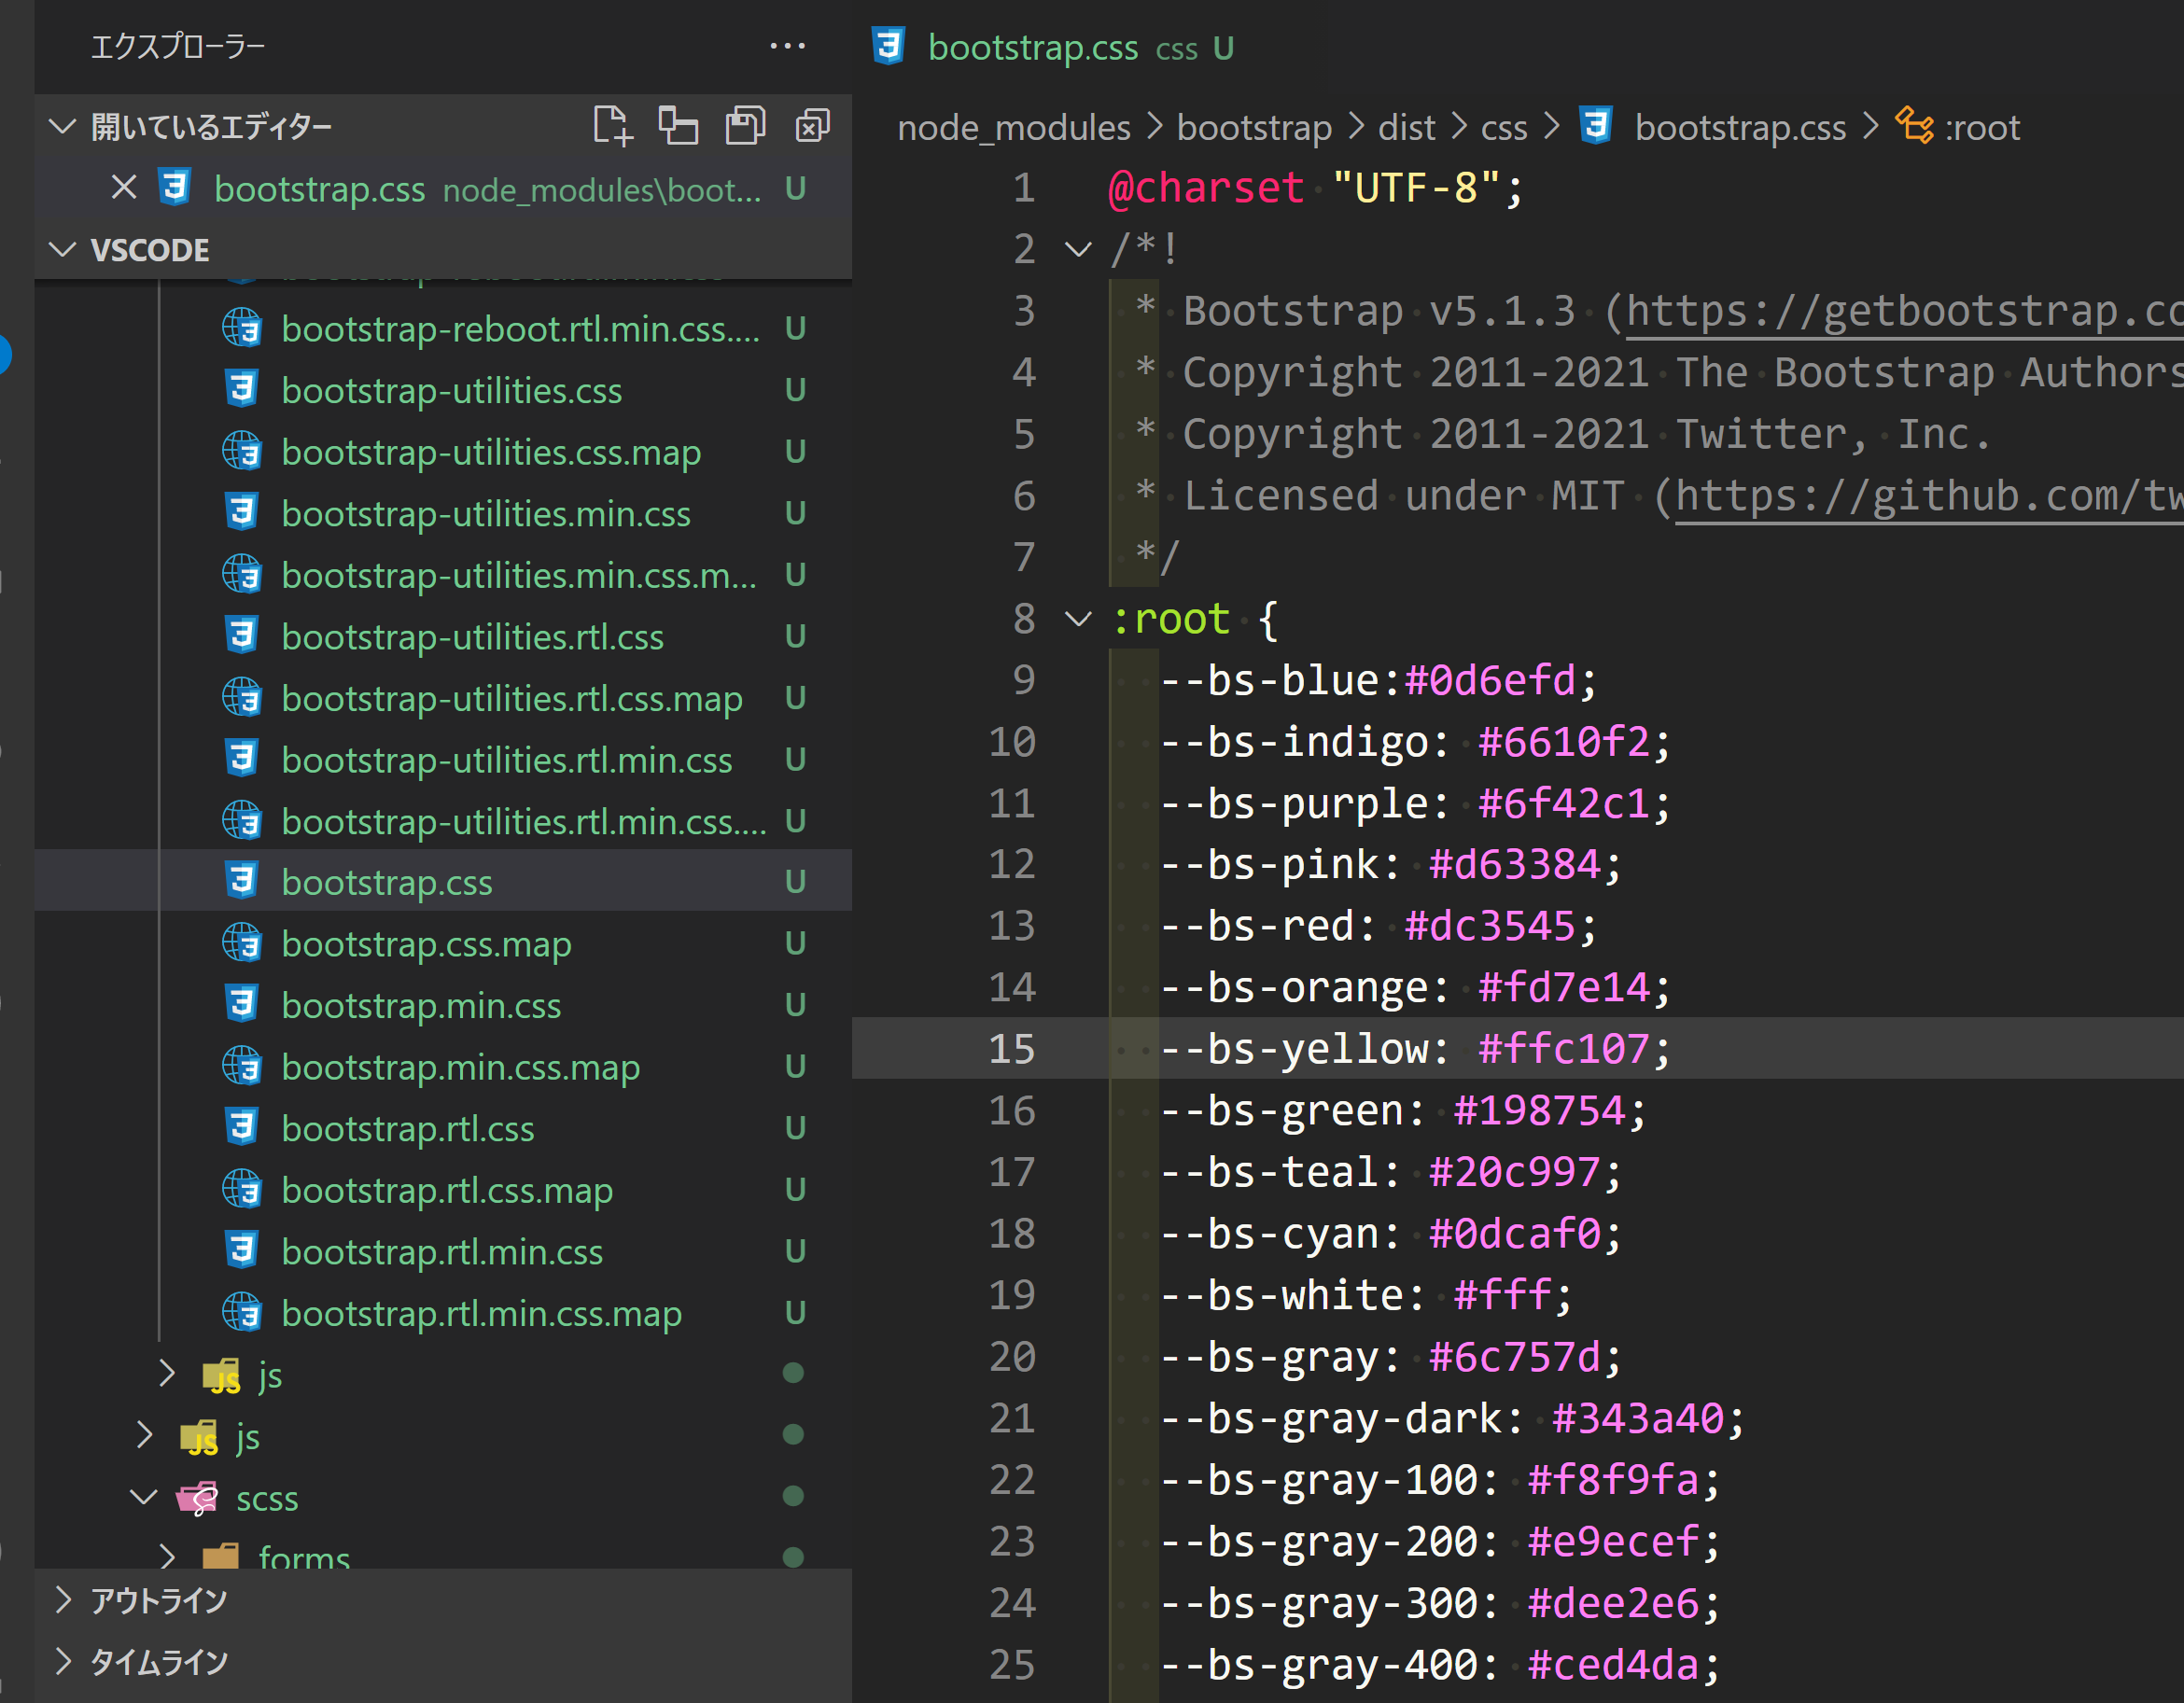
Task: Expand the Outline section
Action: pos(63,1600)
